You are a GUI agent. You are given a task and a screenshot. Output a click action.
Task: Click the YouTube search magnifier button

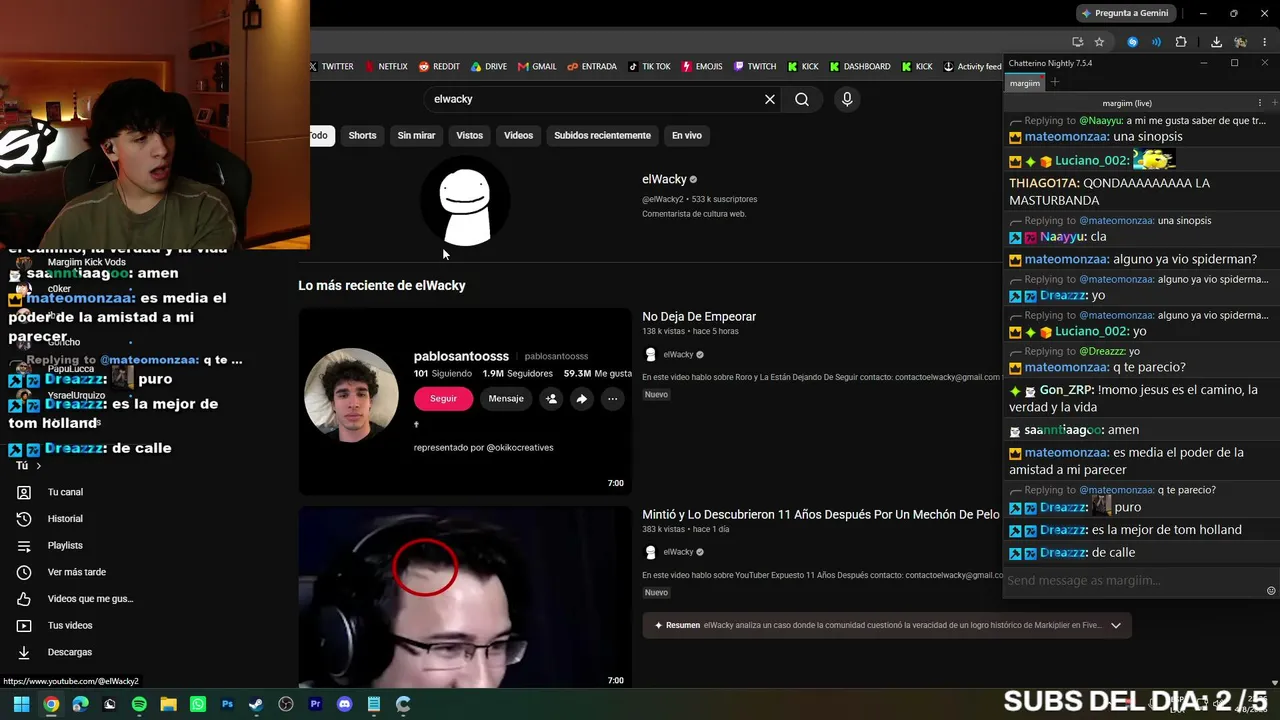(802, 99)
